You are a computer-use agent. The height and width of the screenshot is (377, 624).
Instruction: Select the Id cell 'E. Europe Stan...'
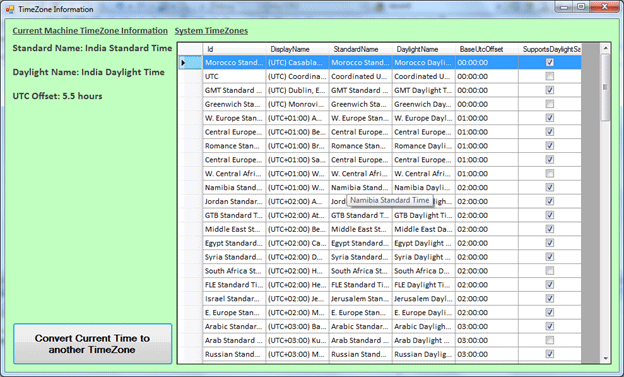234,313
